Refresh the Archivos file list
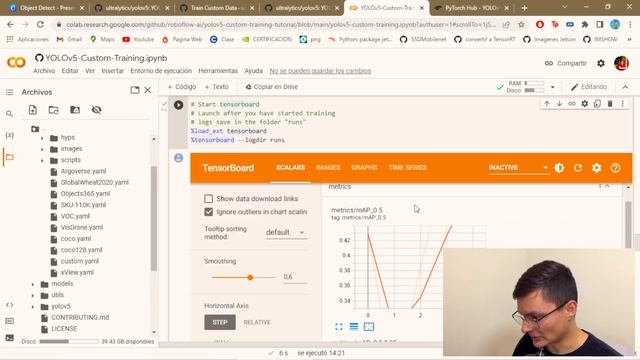This screenshot has height=360, width=640. 53,110
